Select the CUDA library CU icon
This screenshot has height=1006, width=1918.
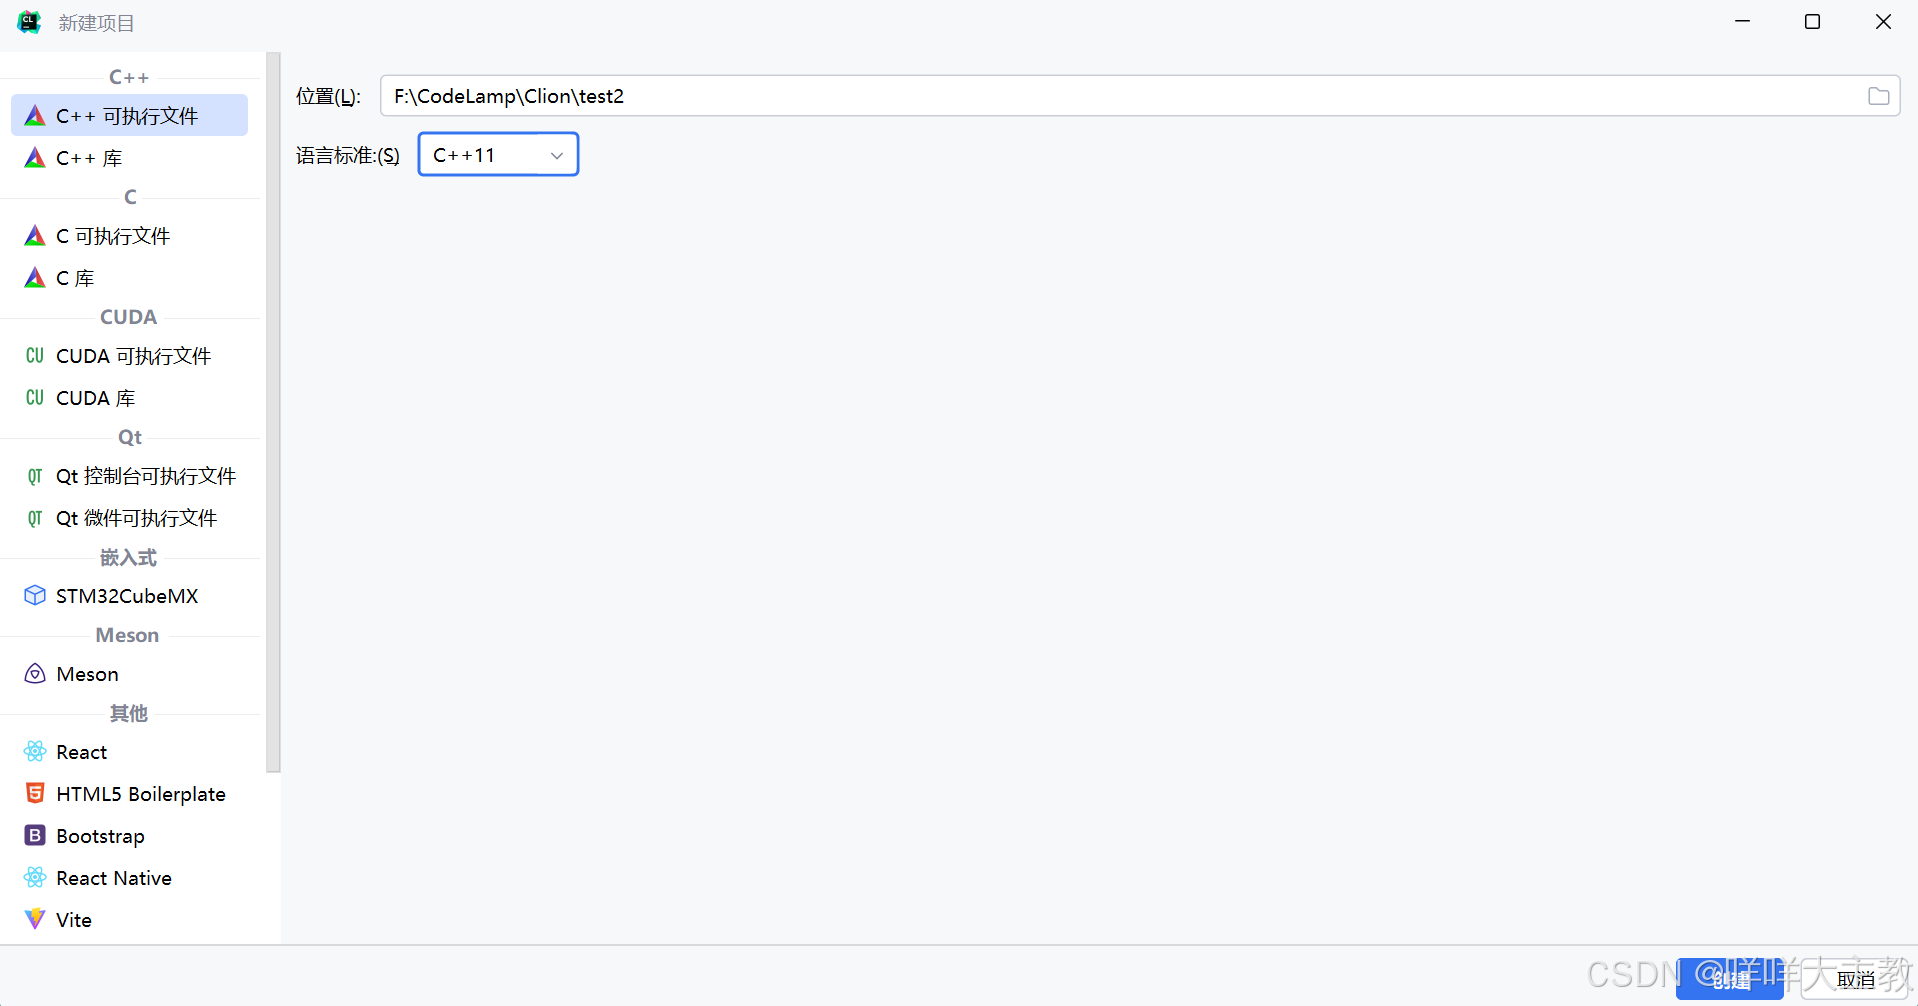(x=35, y=398)
